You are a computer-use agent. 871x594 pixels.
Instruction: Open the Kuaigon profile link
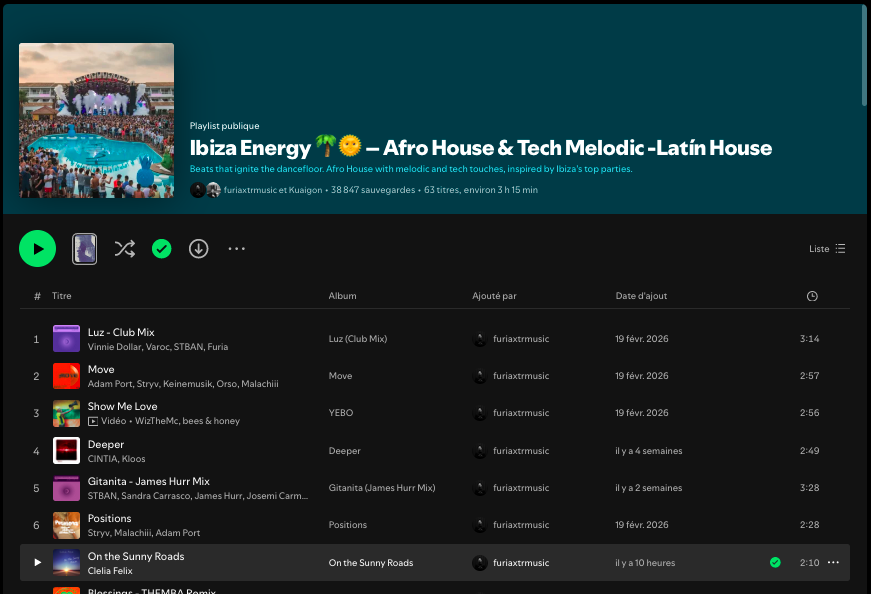305,190
